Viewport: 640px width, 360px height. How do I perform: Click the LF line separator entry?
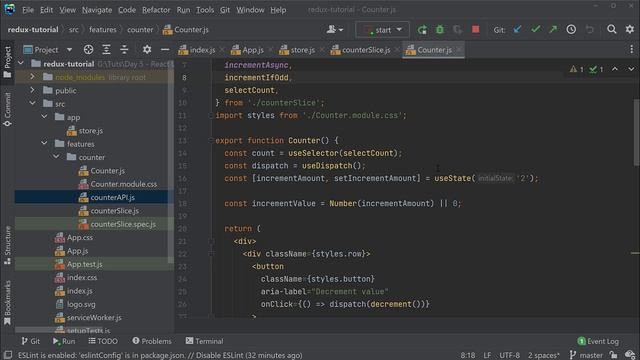coord(487,355)
